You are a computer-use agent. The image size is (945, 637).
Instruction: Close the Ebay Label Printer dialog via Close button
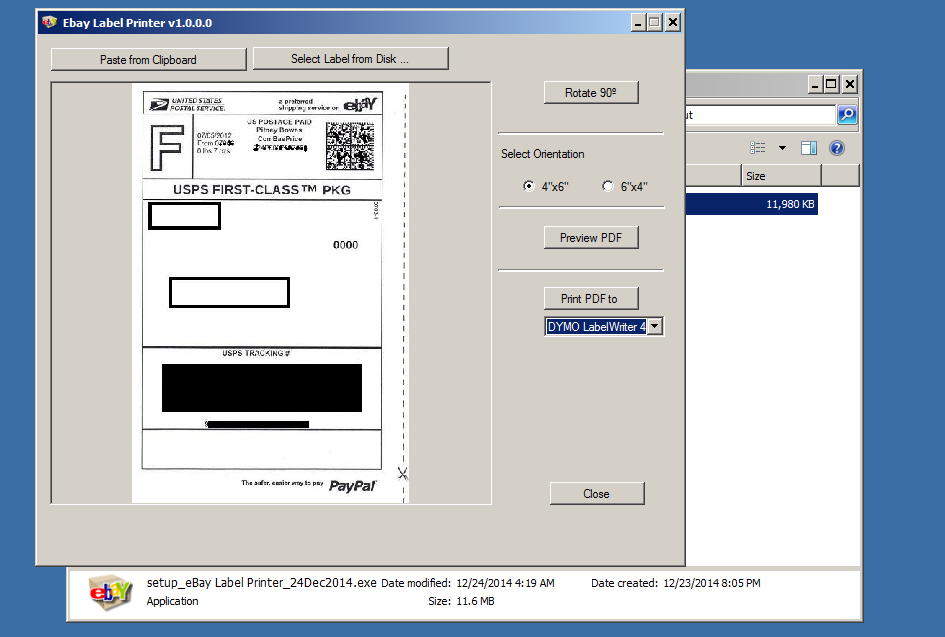597,494
